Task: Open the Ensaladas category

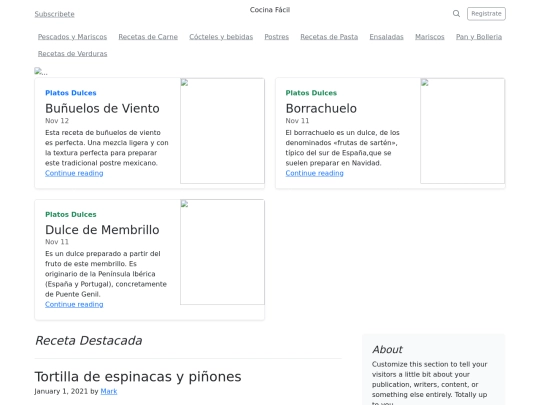Action: pyautogui.click(x=386, y=37)
